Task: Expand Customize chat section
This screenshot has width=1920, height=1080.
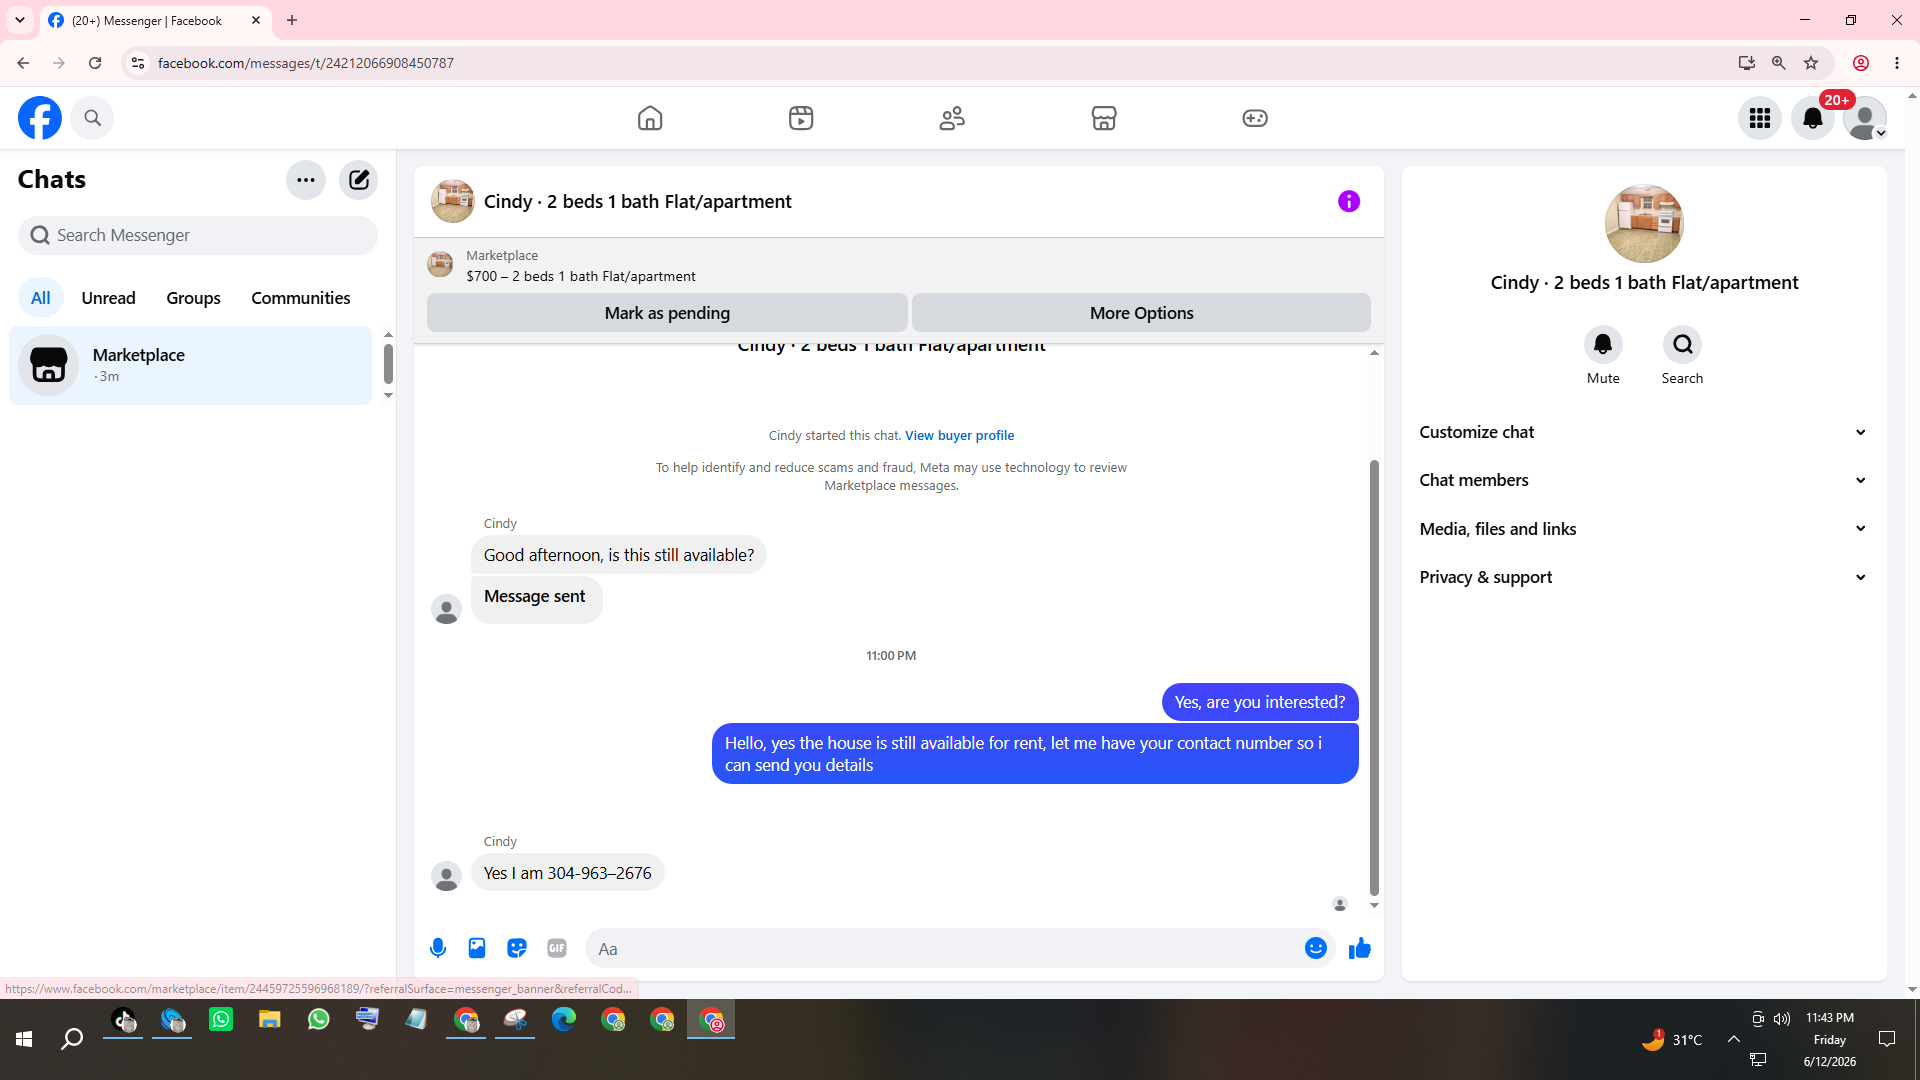Action: [x=1644, y=432]
